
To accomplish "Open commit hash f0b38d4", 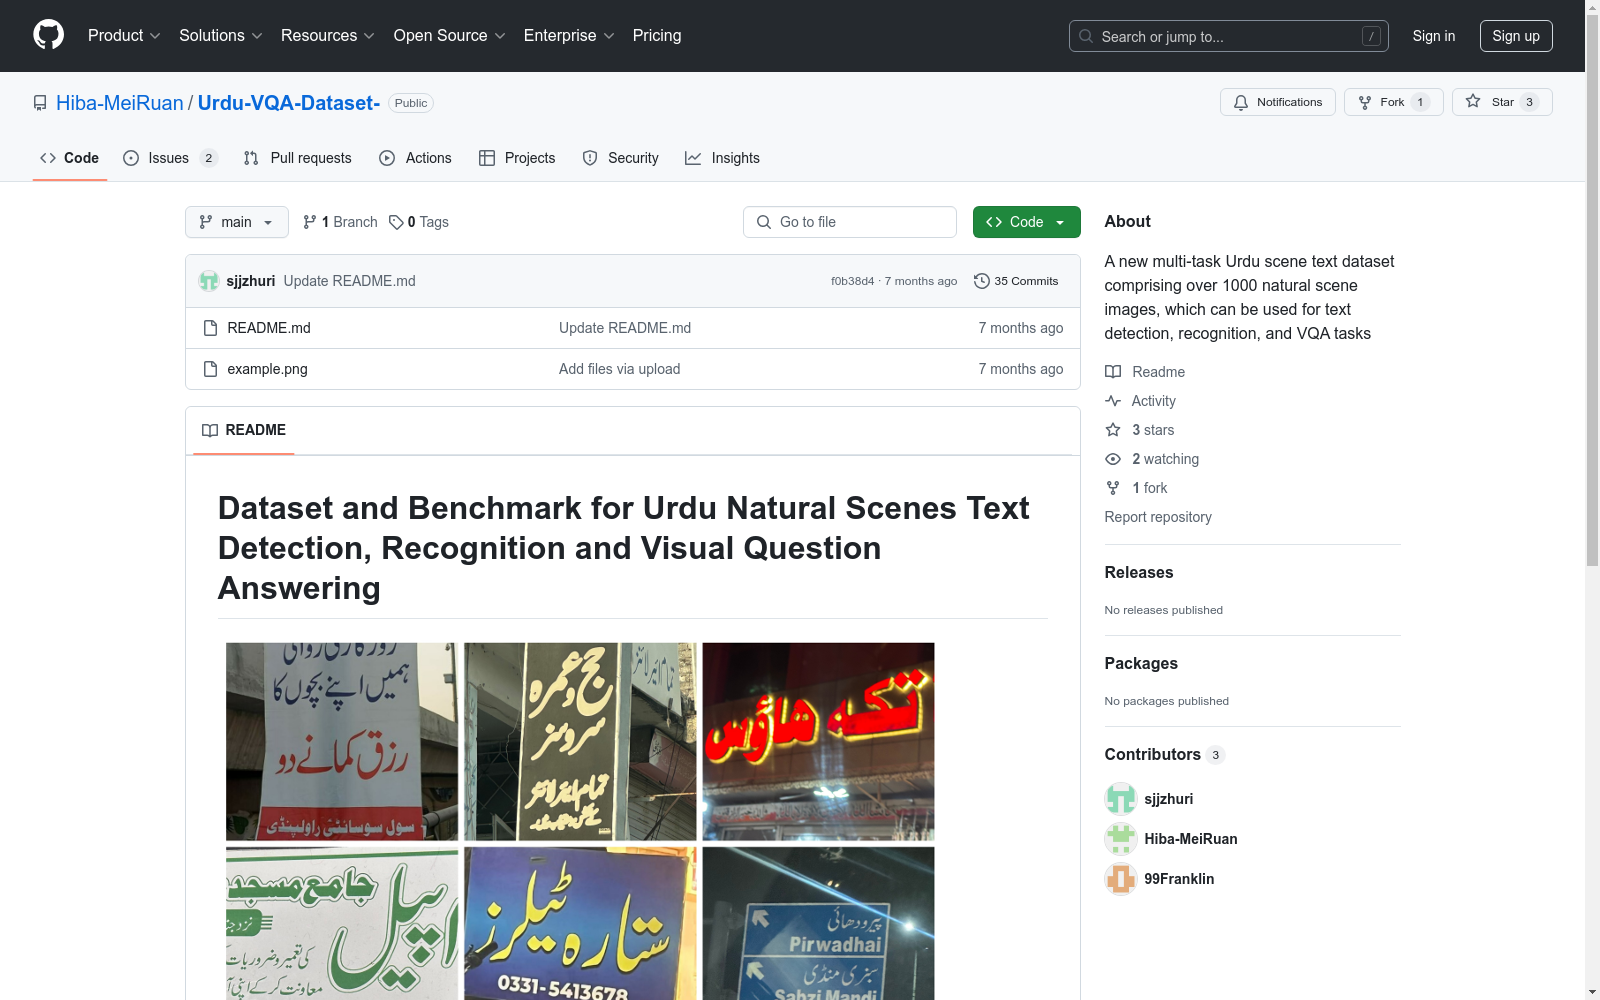I will [852, 281].
